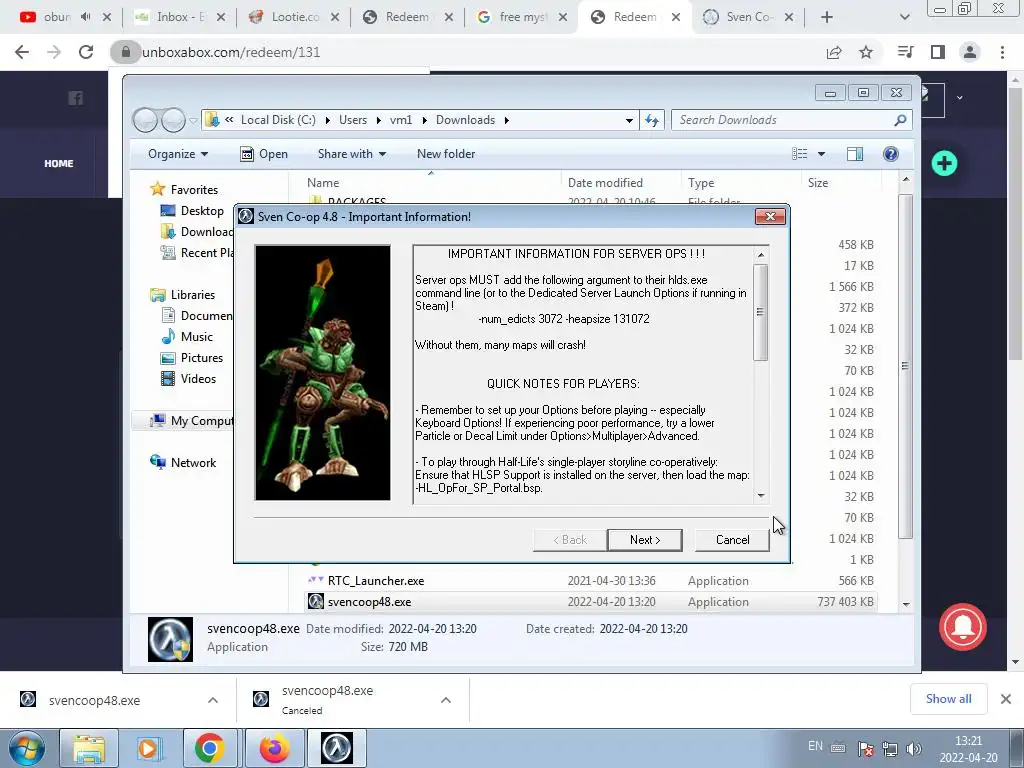Switch to the Inbox tab
Image resolution: width=1024 pixels, height=768 pixels.
coord(180,17)
